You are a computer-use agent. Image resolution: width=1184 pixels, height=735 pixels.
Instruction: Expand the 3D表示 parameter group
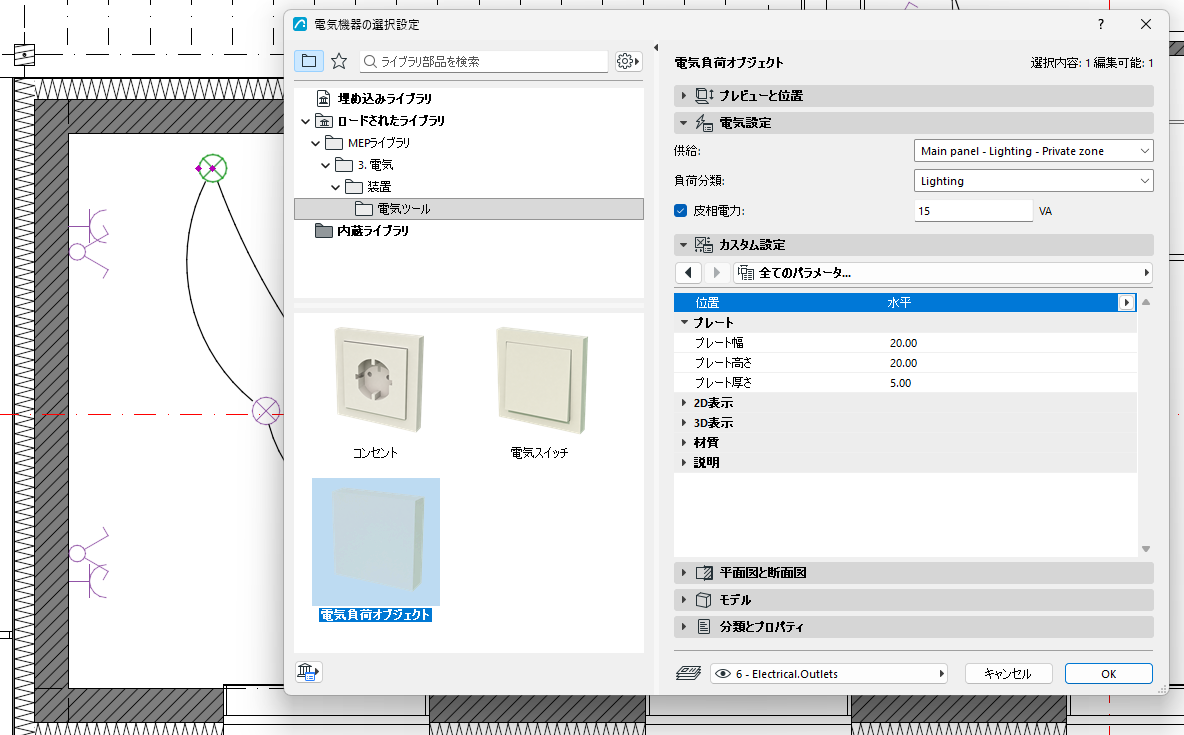(x=684, y=423)
